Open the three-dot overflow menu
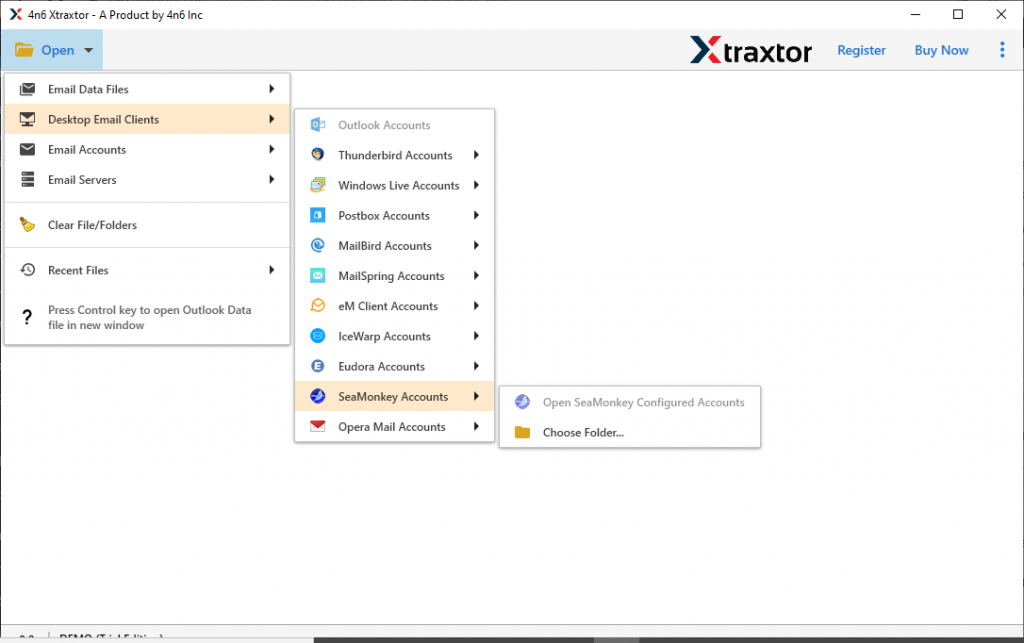 (1002, 49)
